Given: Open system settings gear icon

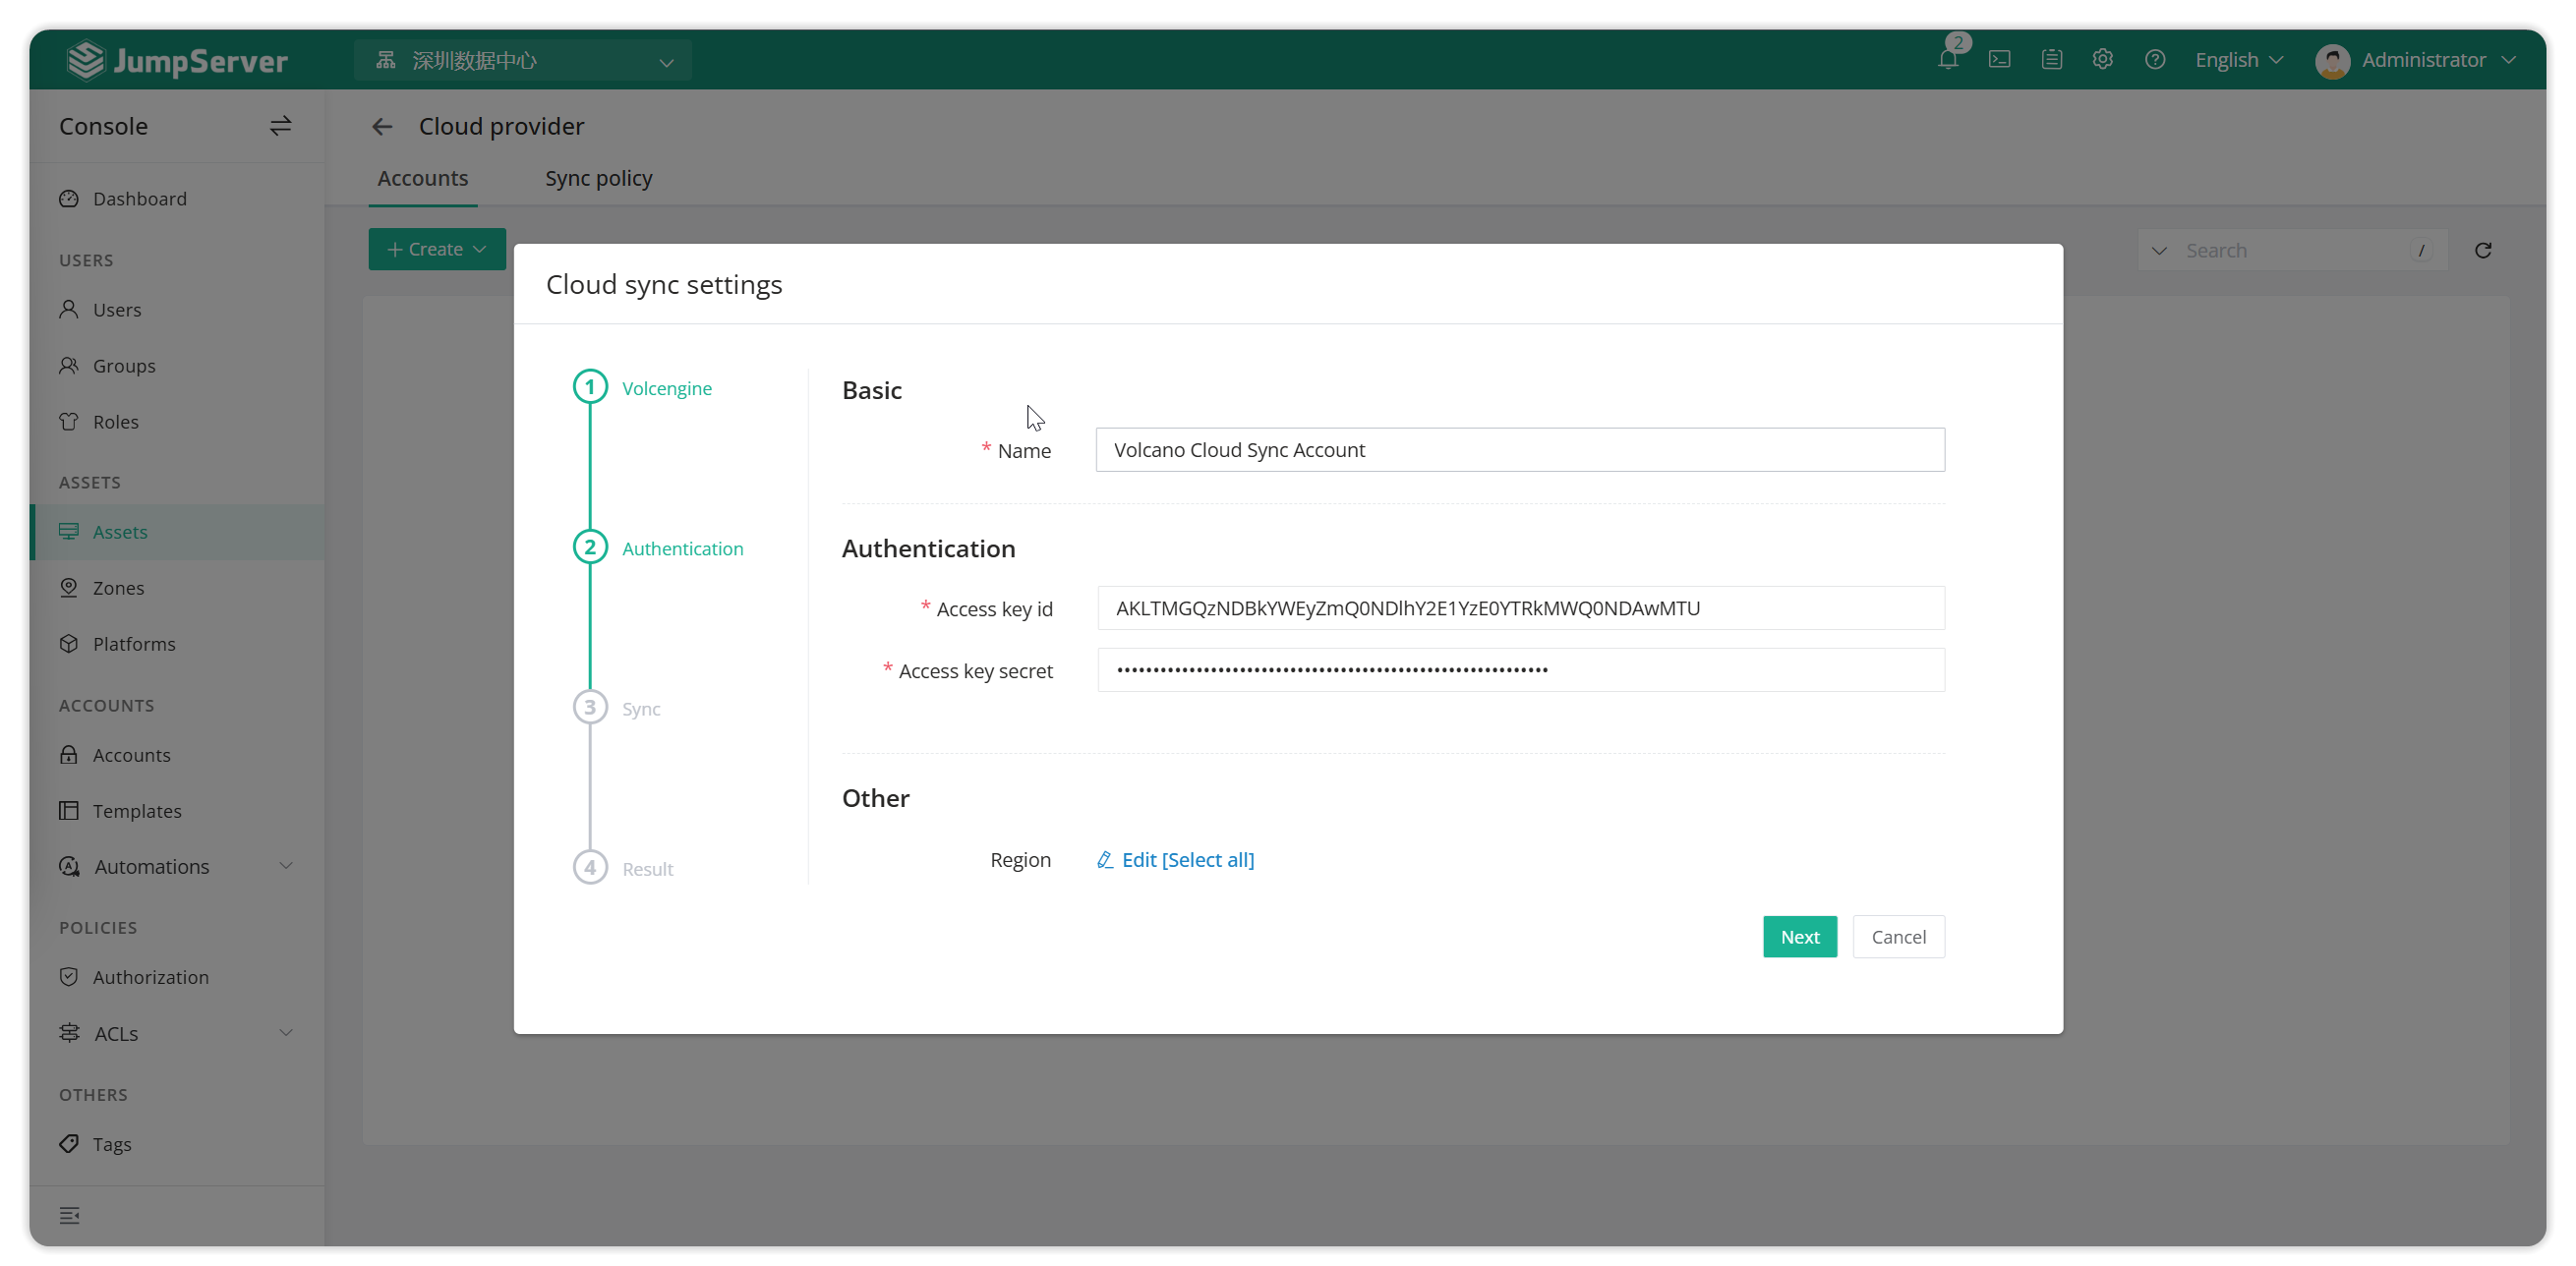Looking at the screenshot, I should 2103,60.
